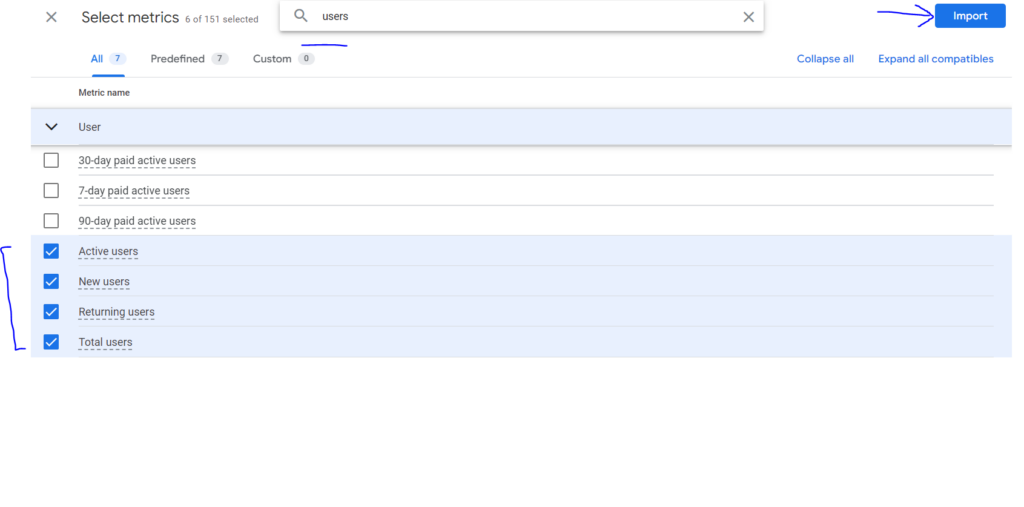This screenshot has height=507, width=1024.
Task: Click the New users metric name
Action: pyautogui.click(x=104, y=282)
